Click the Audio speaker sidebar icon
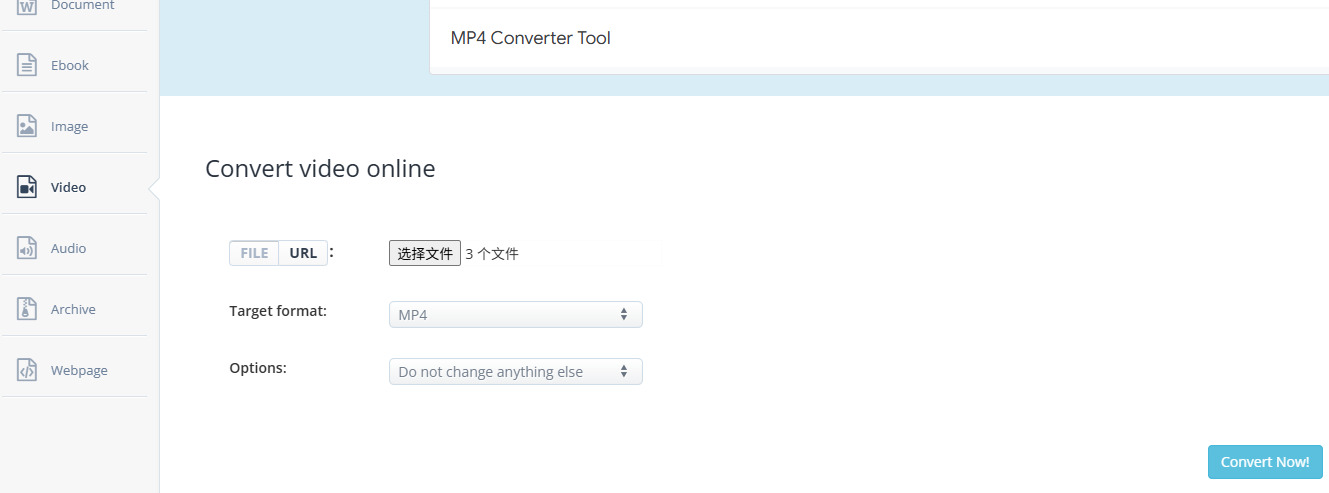Screen dimensions: 1329x493 (27, 248)
